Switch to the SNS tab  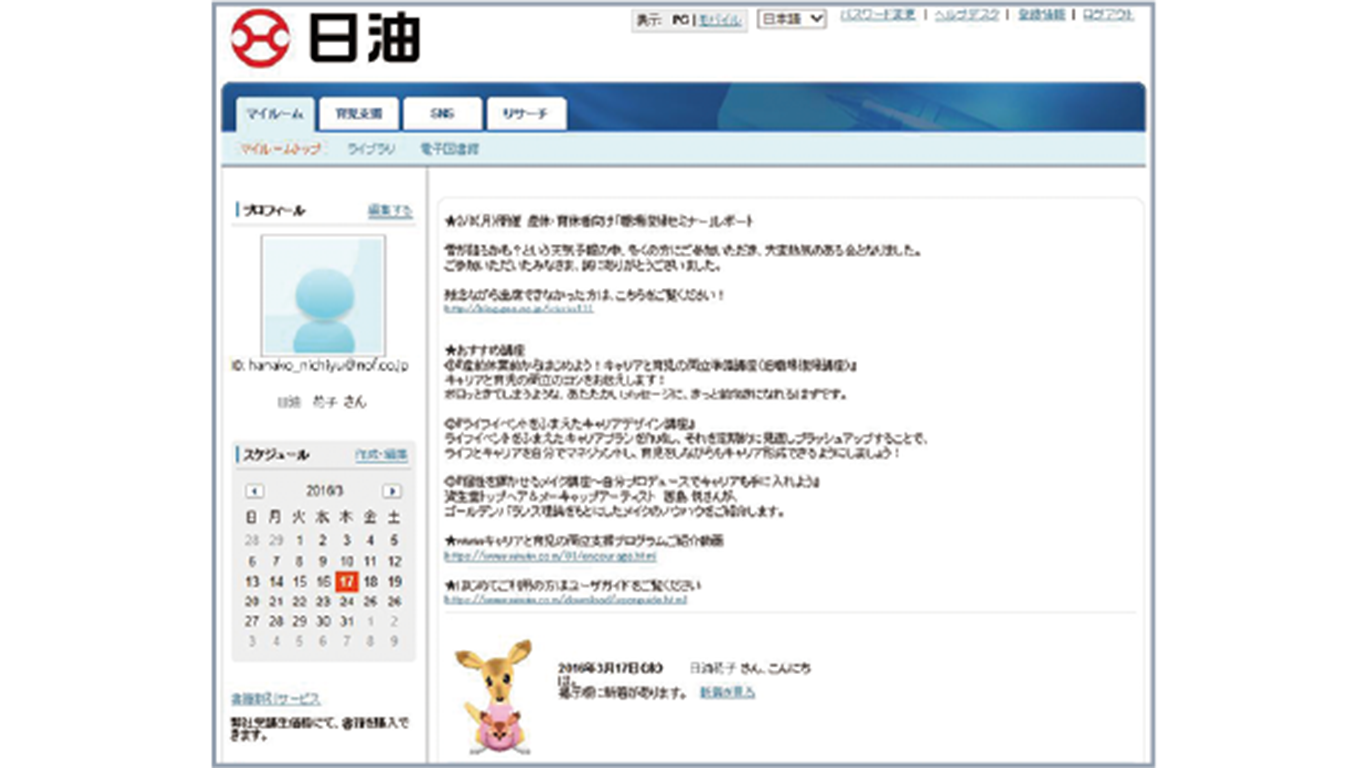[x=442, y=114]
